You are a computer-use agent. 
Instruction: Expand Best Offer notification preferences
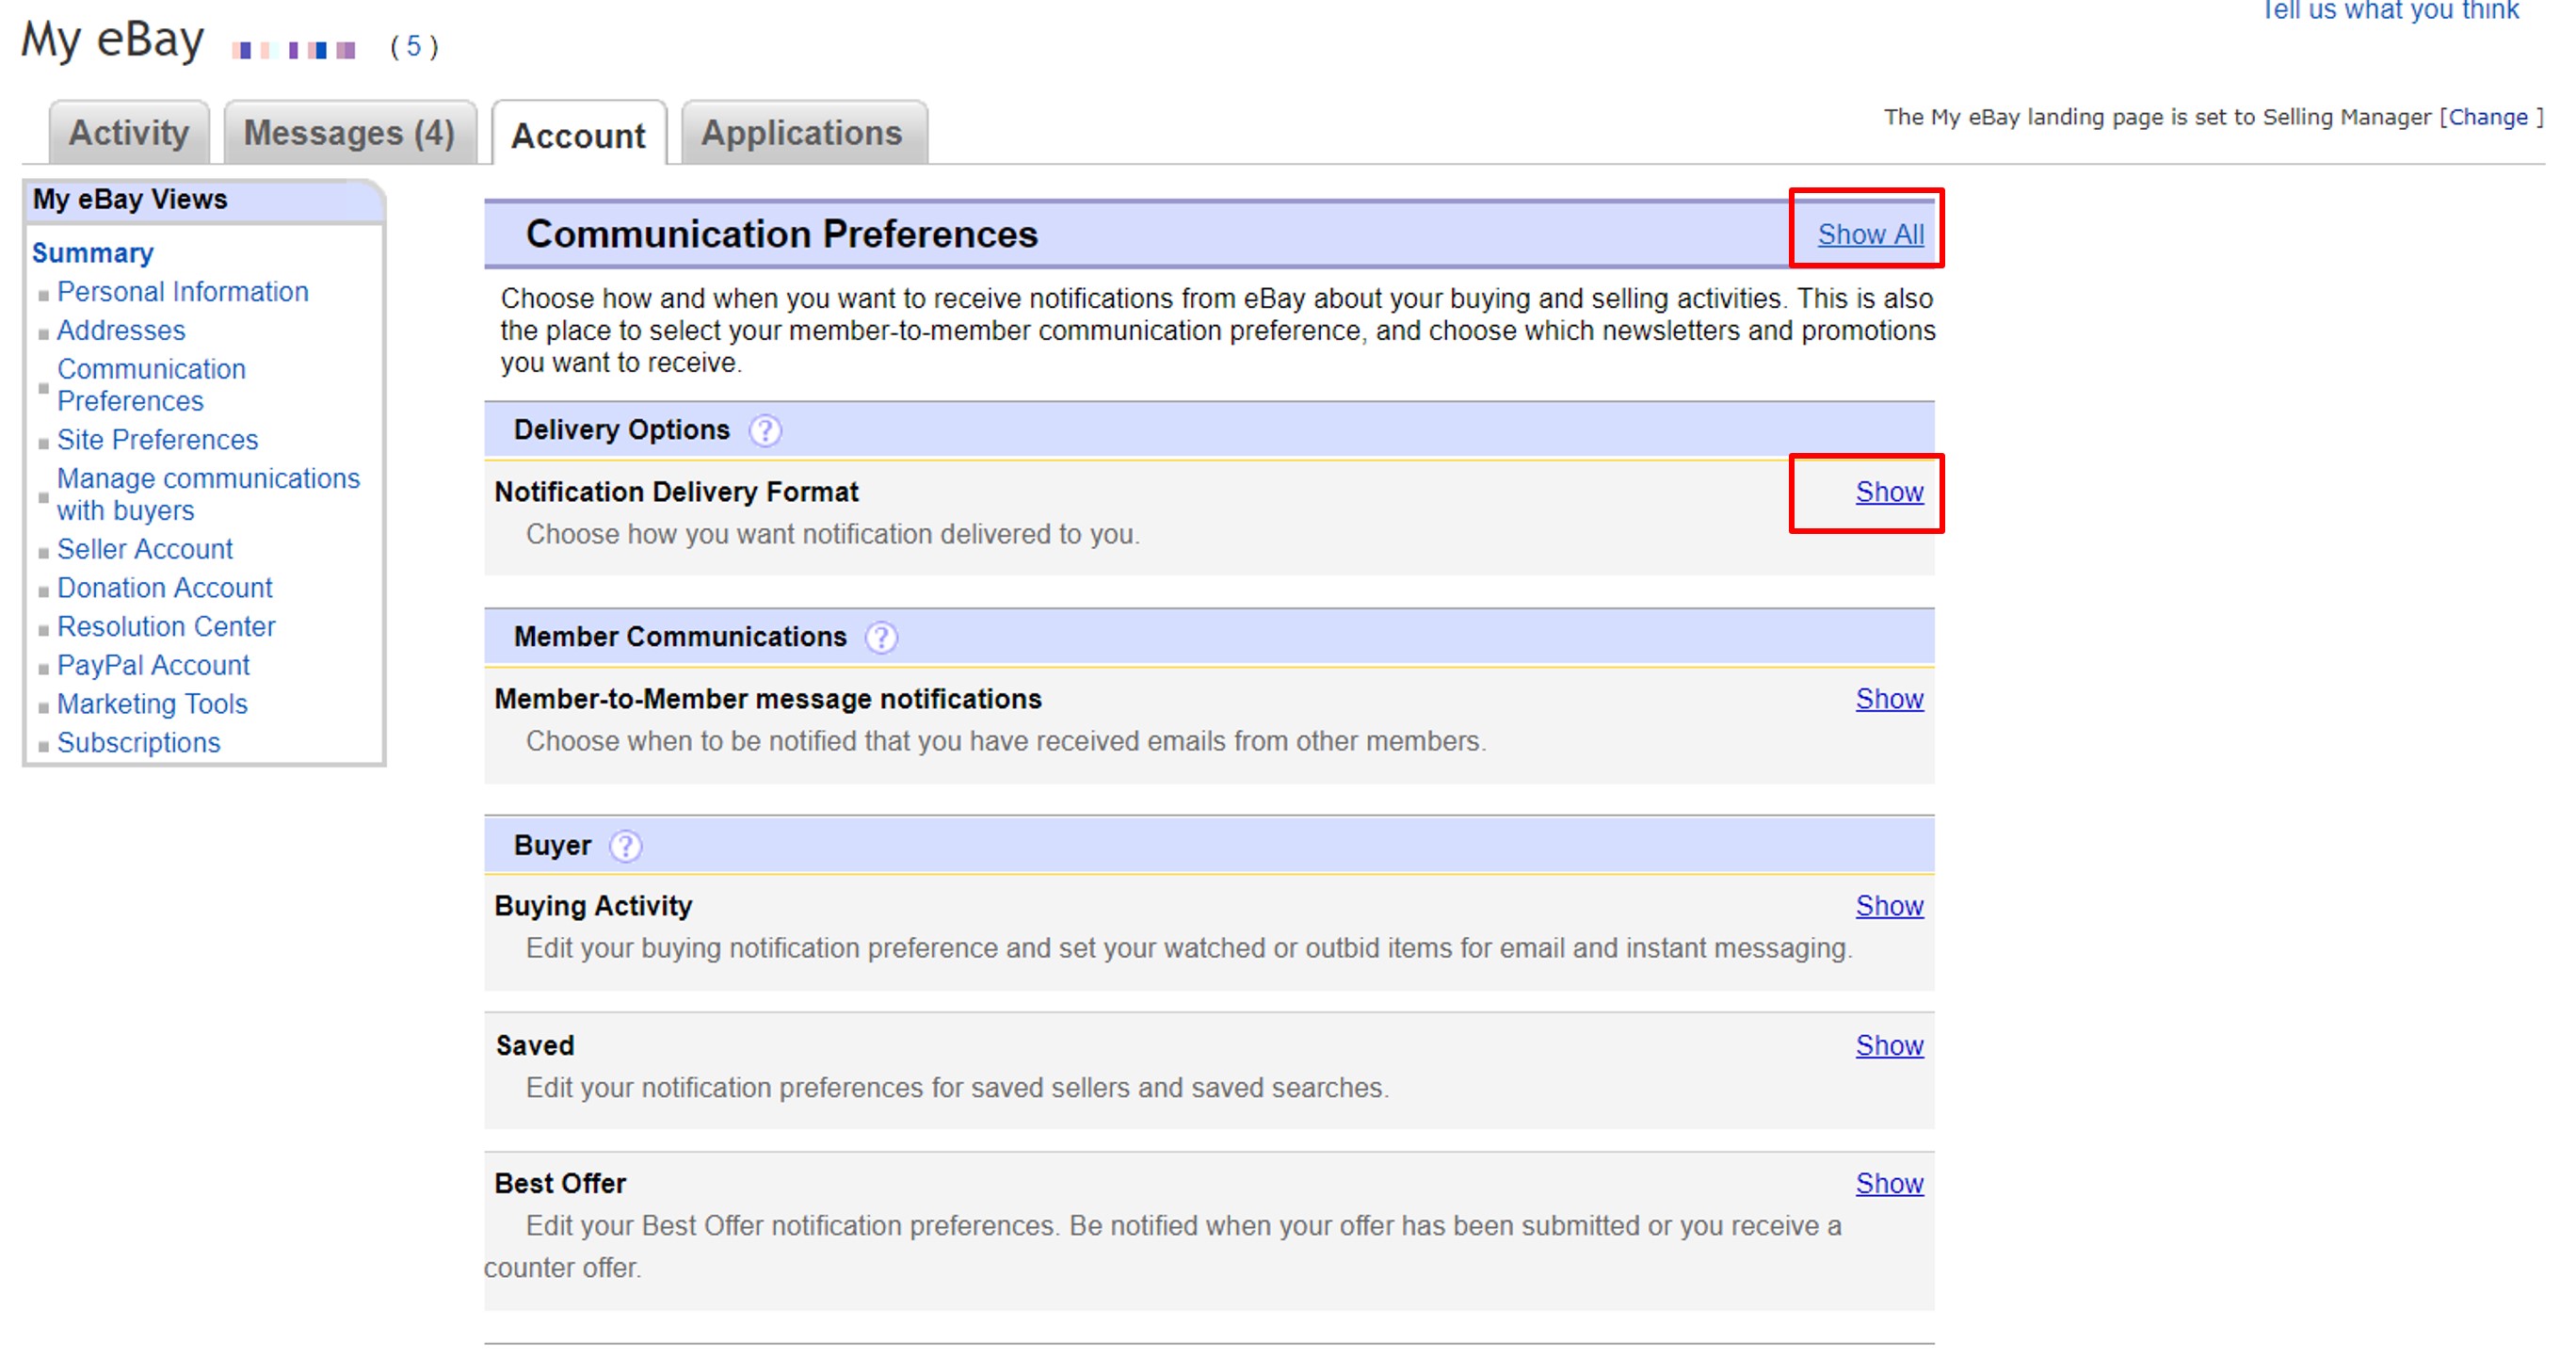click(x=1889, y=1184)
